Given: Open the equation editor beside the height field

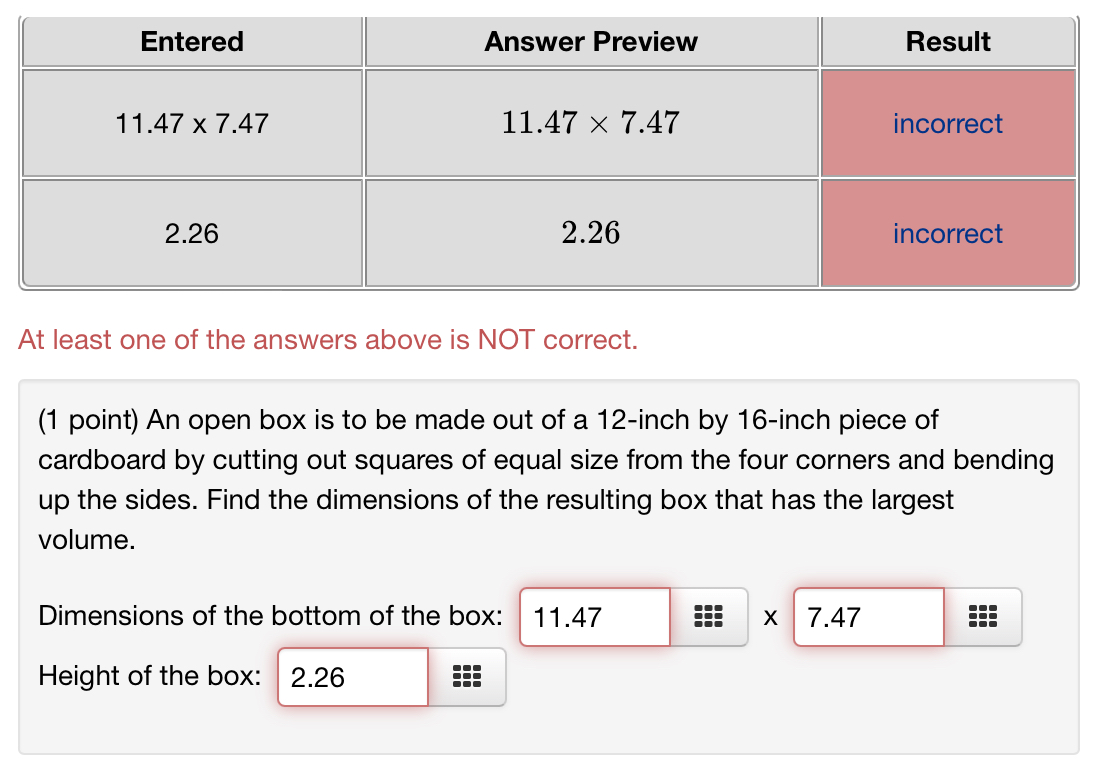Looking at the screenshot, I should pos(467,677).
